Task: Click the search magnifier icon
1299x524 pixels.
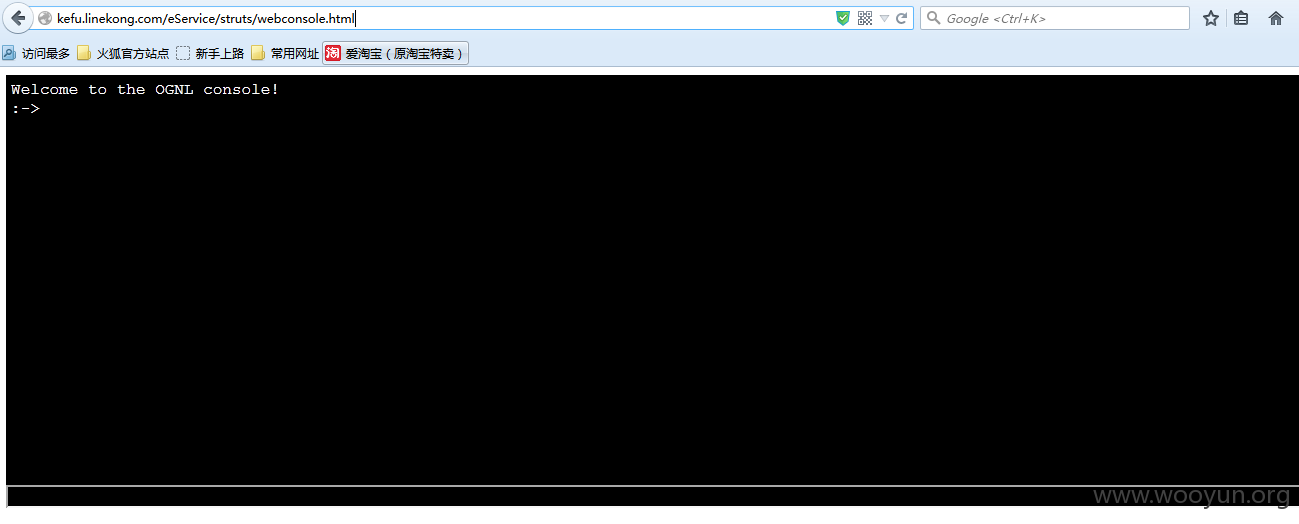Action: (933, 18)
